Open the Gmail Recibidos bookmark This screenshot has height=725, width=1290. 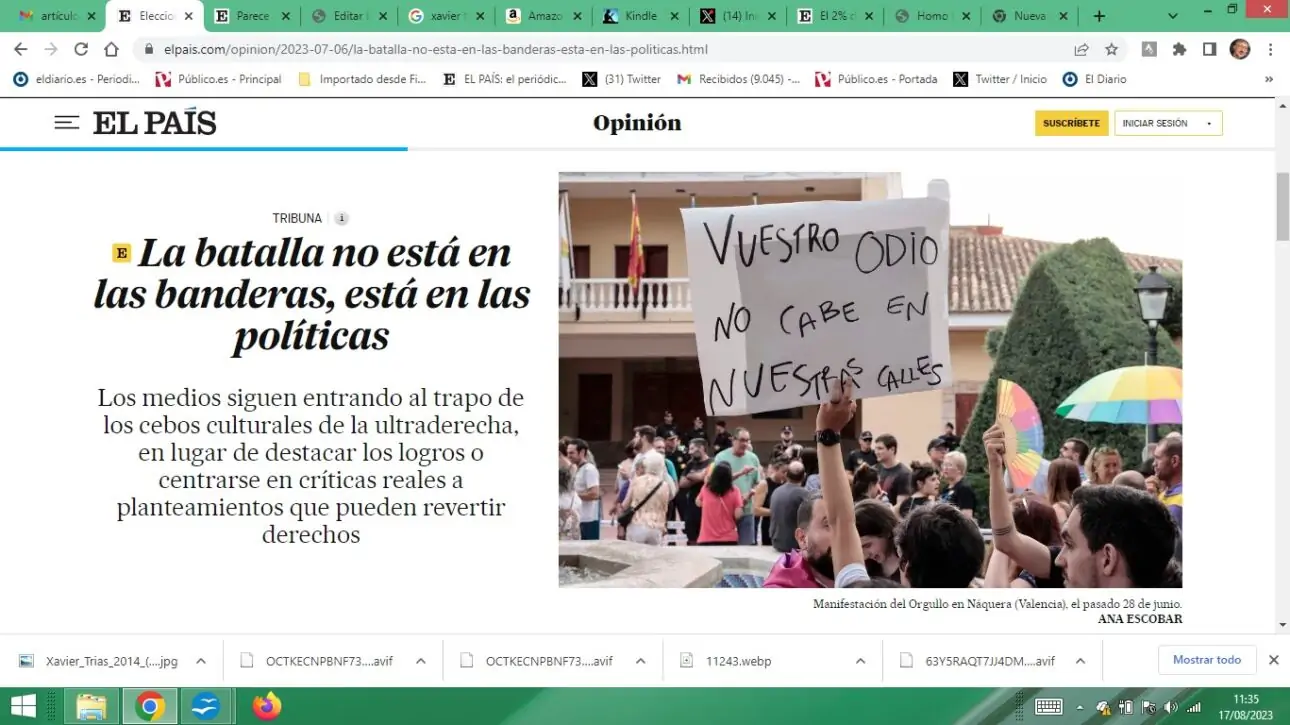point(738,79)
